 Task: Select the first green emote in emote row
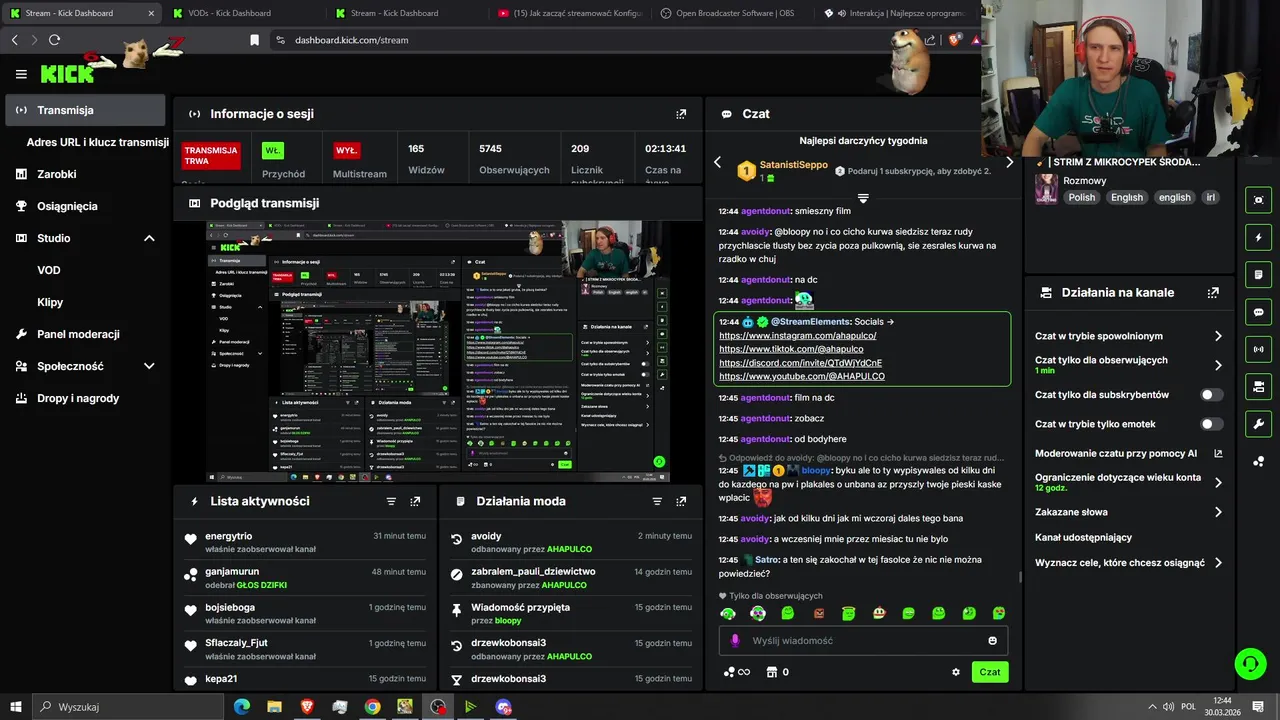coord(728,613)
